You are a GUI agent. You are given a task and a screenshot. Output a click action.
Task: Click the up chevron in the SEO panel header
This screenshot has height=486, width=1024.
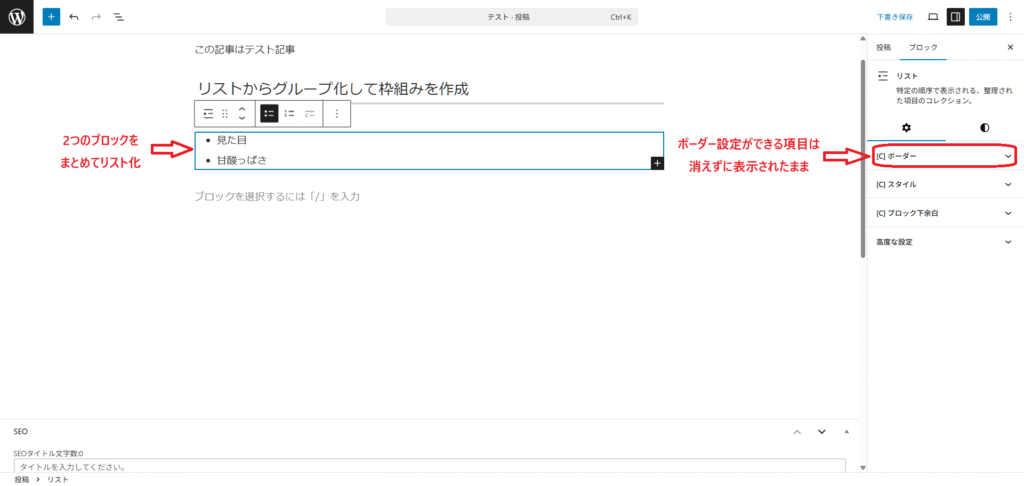click(797, 432)
